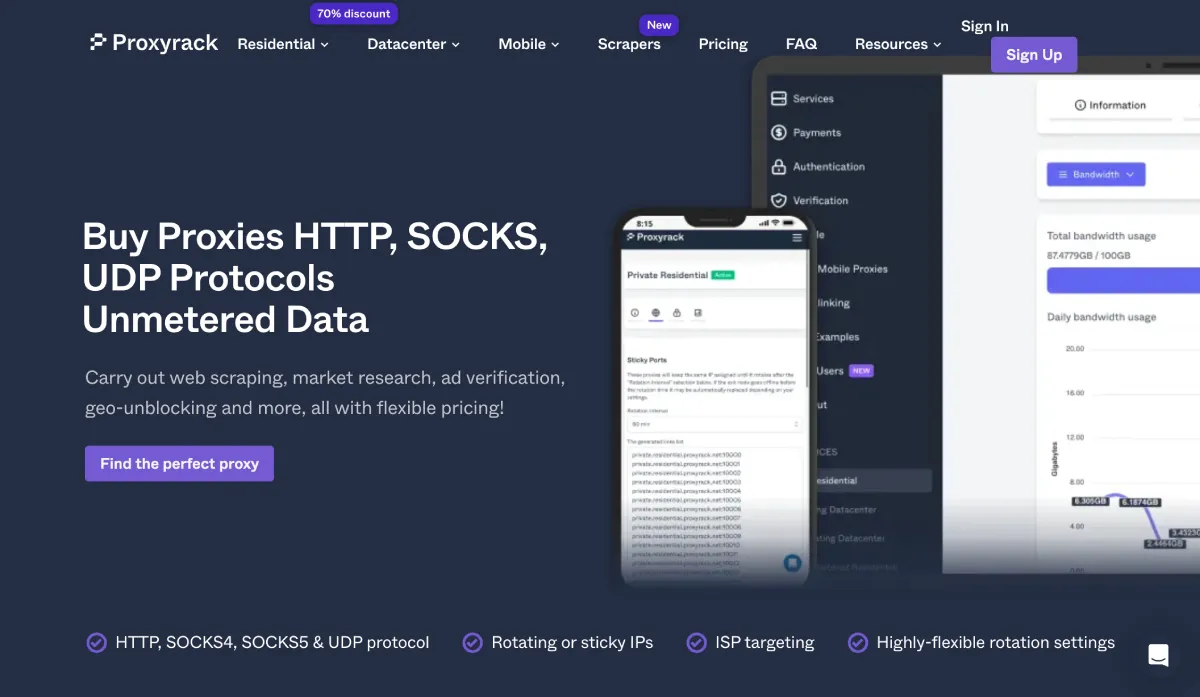Tap the hamburger menu in phone mockup
Viewport: 1200px width, 697px height.
click(x=797, y=238)
